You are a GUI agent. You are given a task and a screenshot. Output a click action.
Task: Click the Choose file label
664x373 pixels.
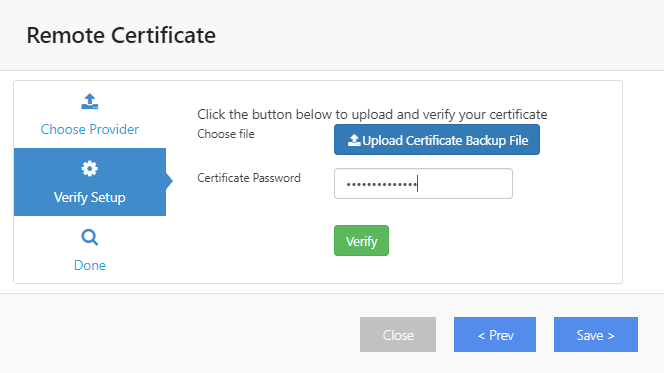tap(226, 134)
